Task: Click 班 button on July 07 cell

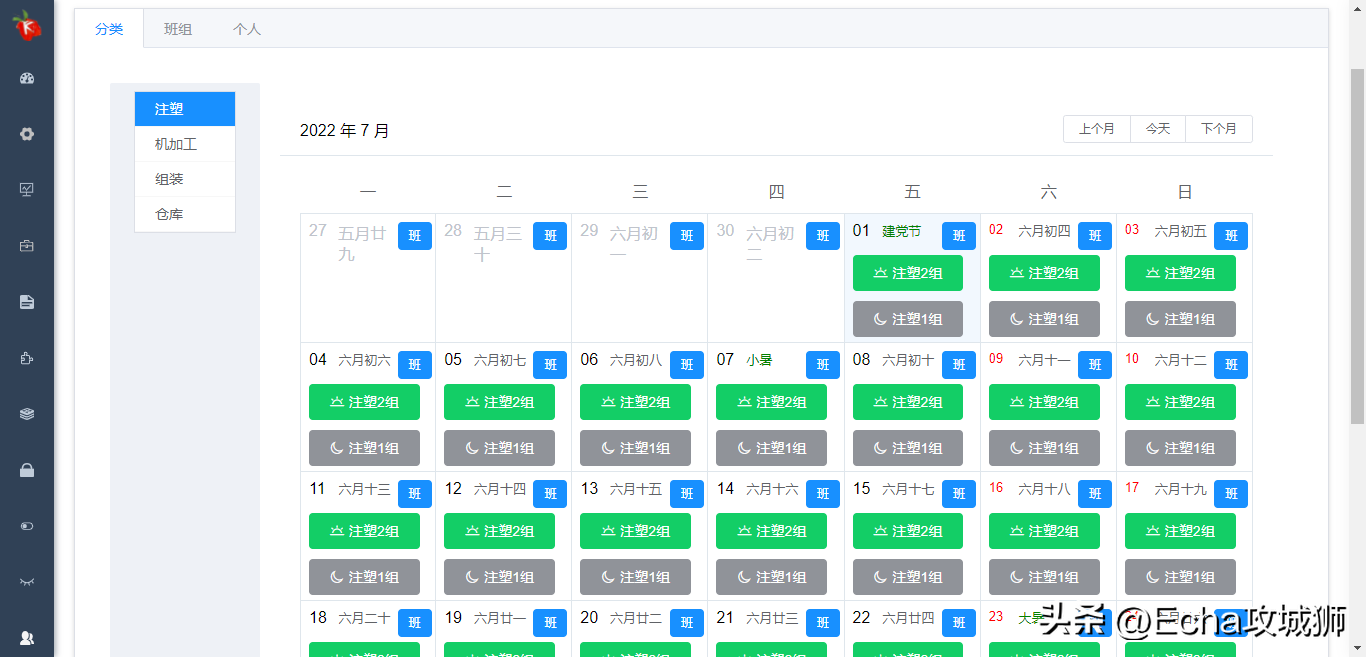Action: (823, 365)
